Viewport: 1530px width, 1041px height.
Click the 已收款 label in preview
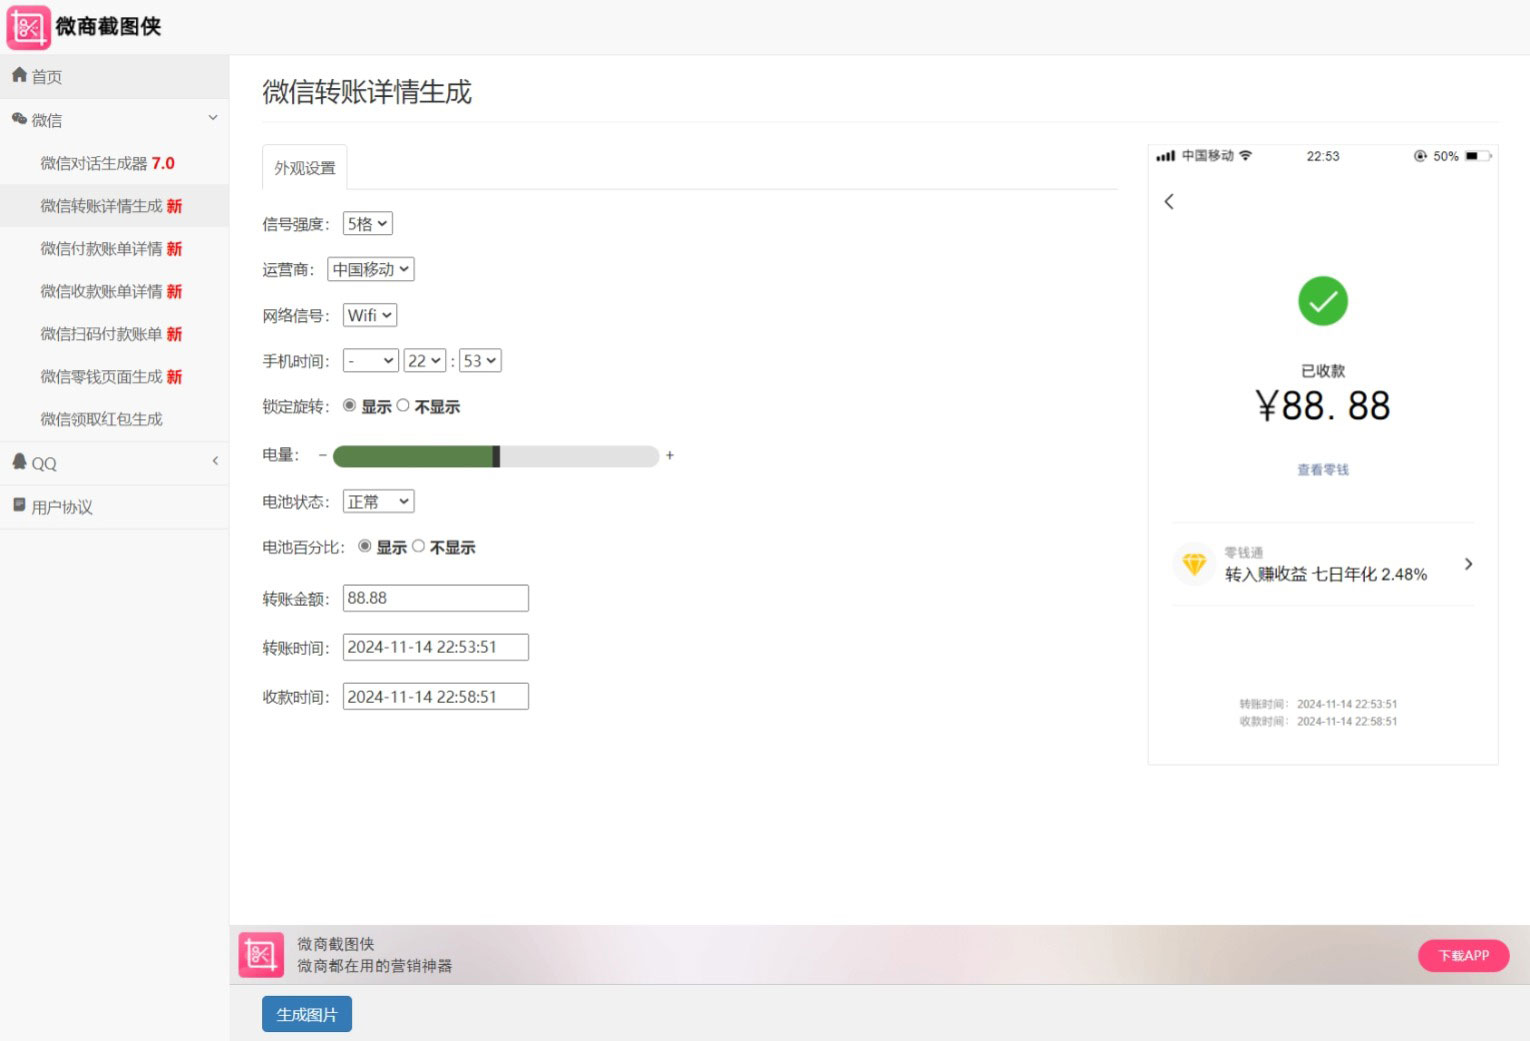[1323, 371]
